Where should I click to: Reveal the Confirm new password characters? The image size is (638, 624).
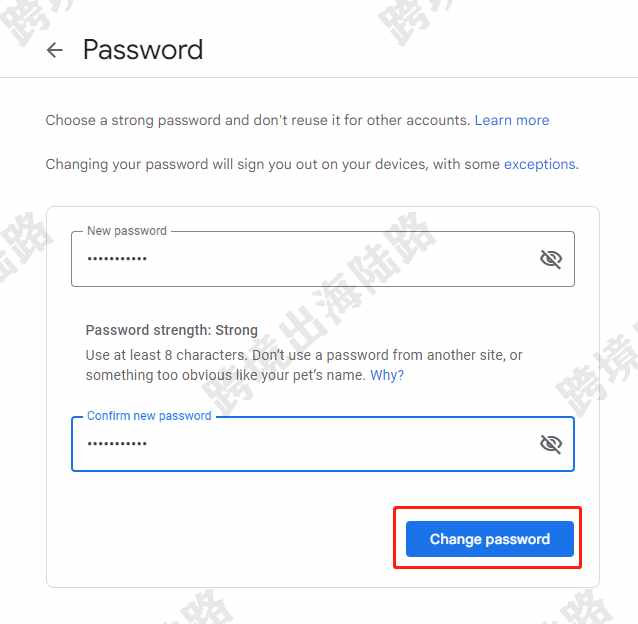point(551,444)
